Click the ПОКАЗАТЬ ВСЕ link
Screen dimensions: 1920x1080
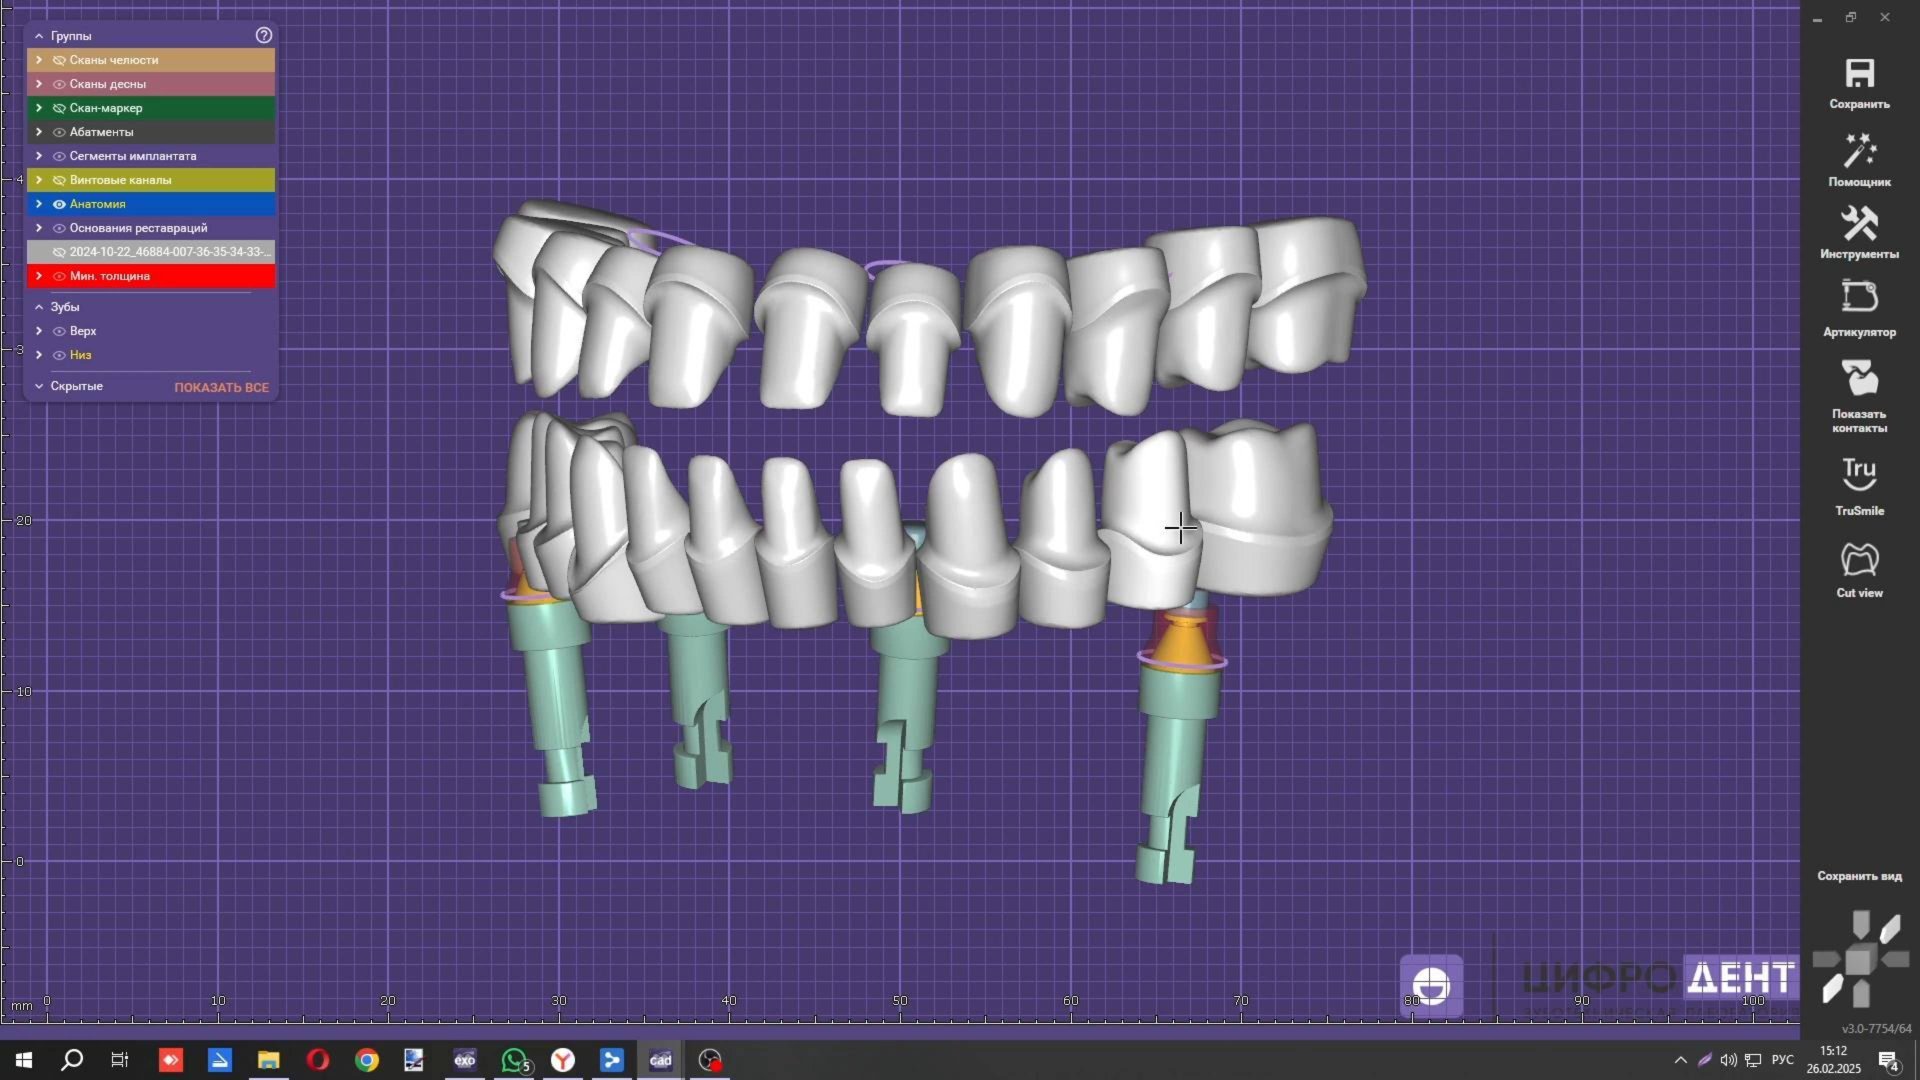click(x=221, y=388)
